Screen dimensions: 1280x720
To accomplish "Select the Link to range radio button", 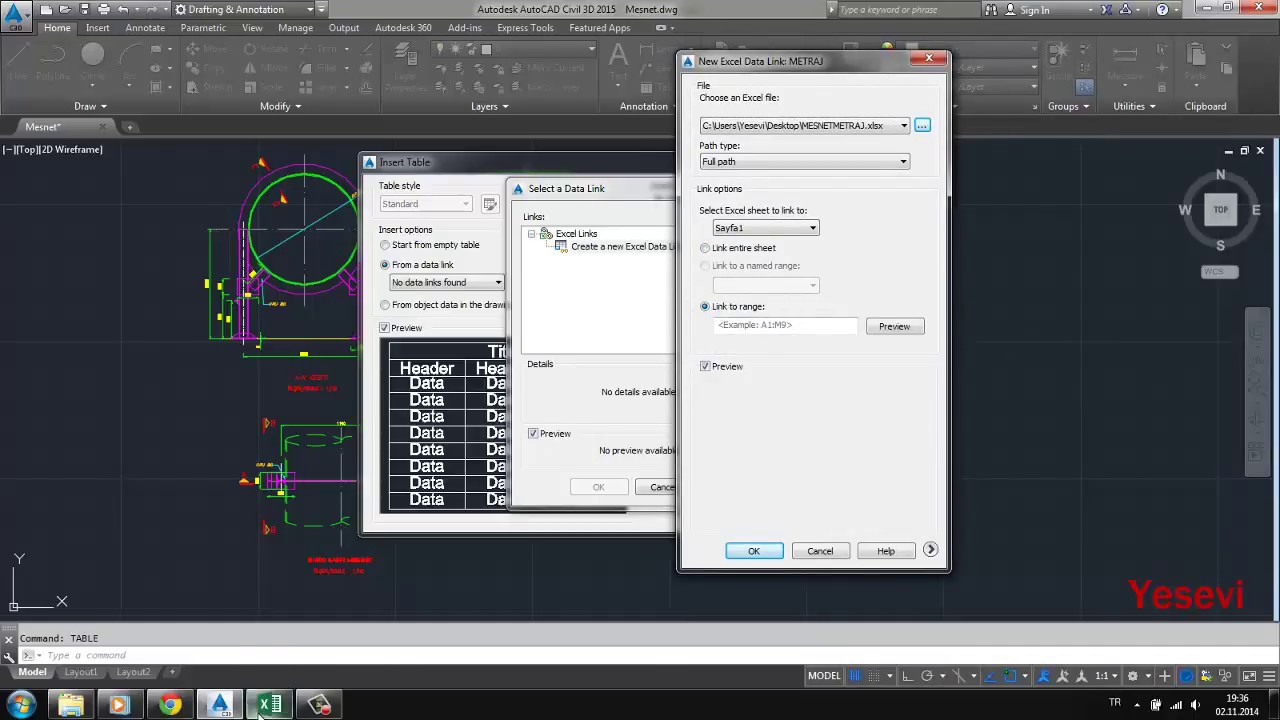I will 705,307.
